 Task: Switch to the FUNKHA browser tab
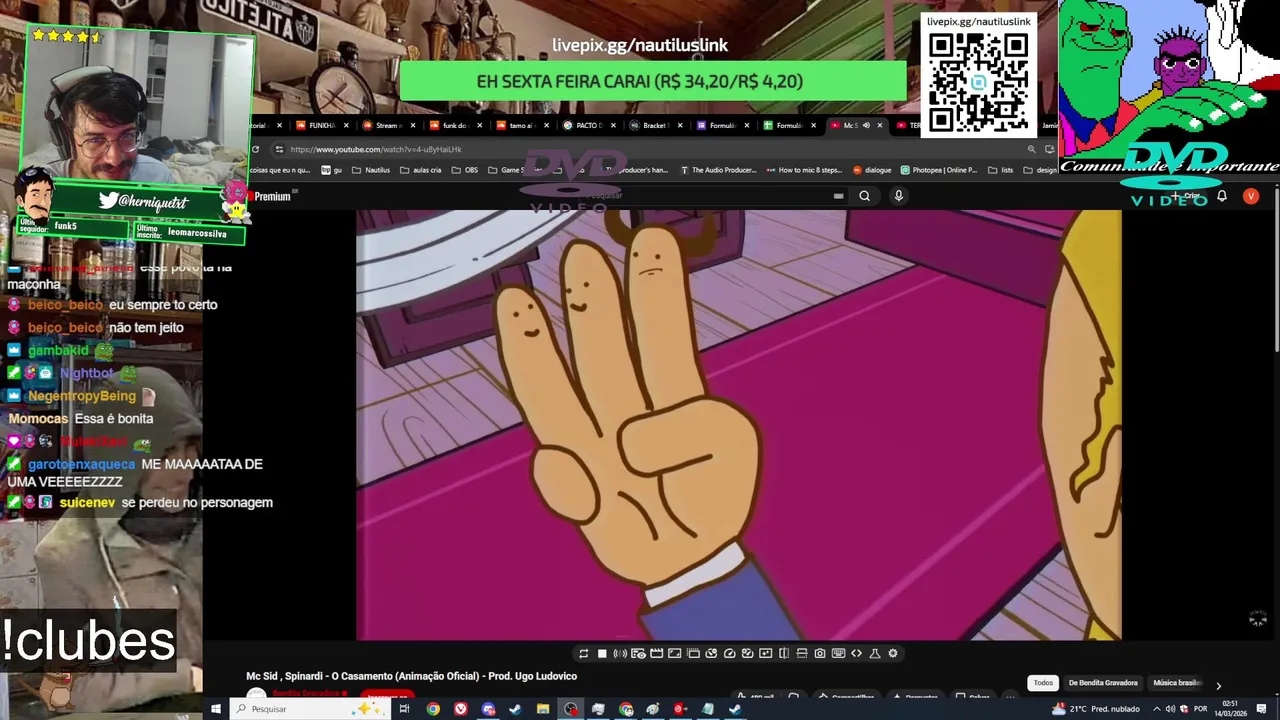[x=321, y=125]
